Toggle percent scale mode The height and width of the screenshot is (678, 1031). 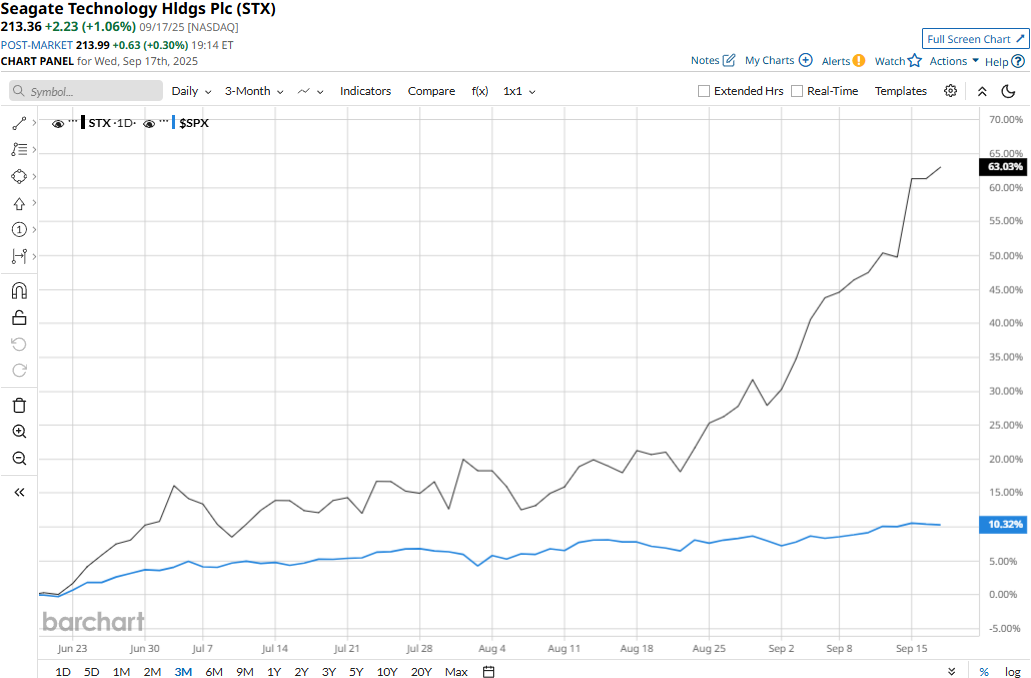point(984,671)
